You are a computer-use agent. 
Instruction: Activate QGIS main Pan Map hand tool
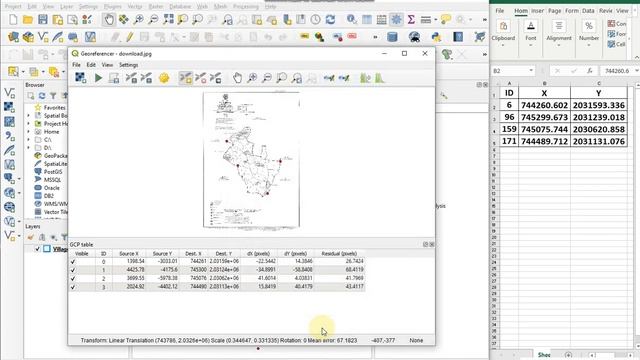tap(109, 19)
